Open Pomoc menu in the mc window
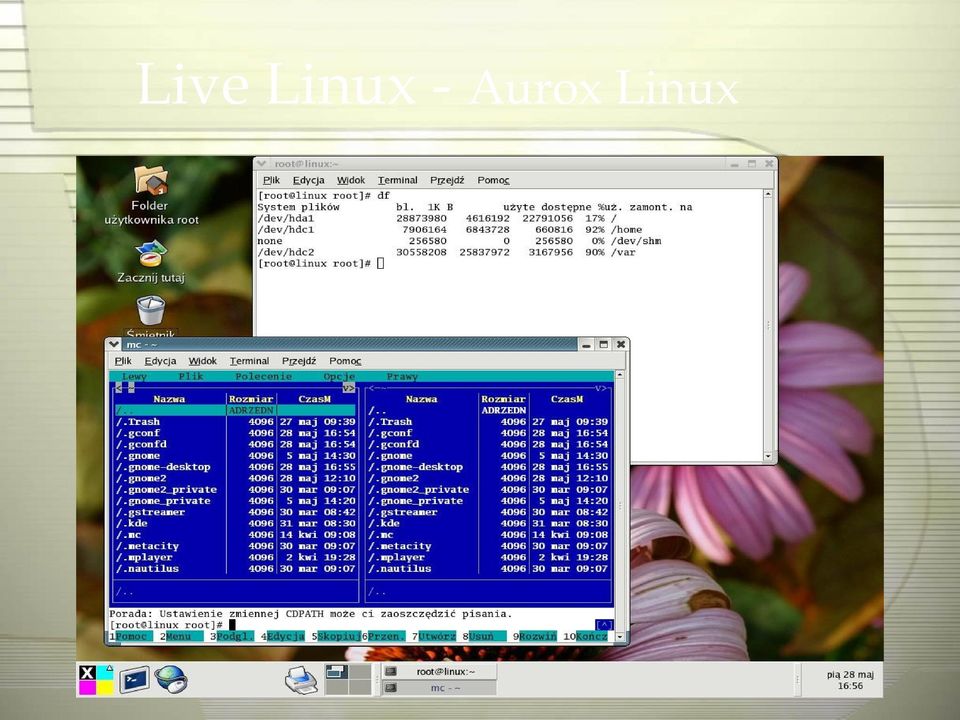The height and width of the screenshot is (720, 960). (345, 361)
